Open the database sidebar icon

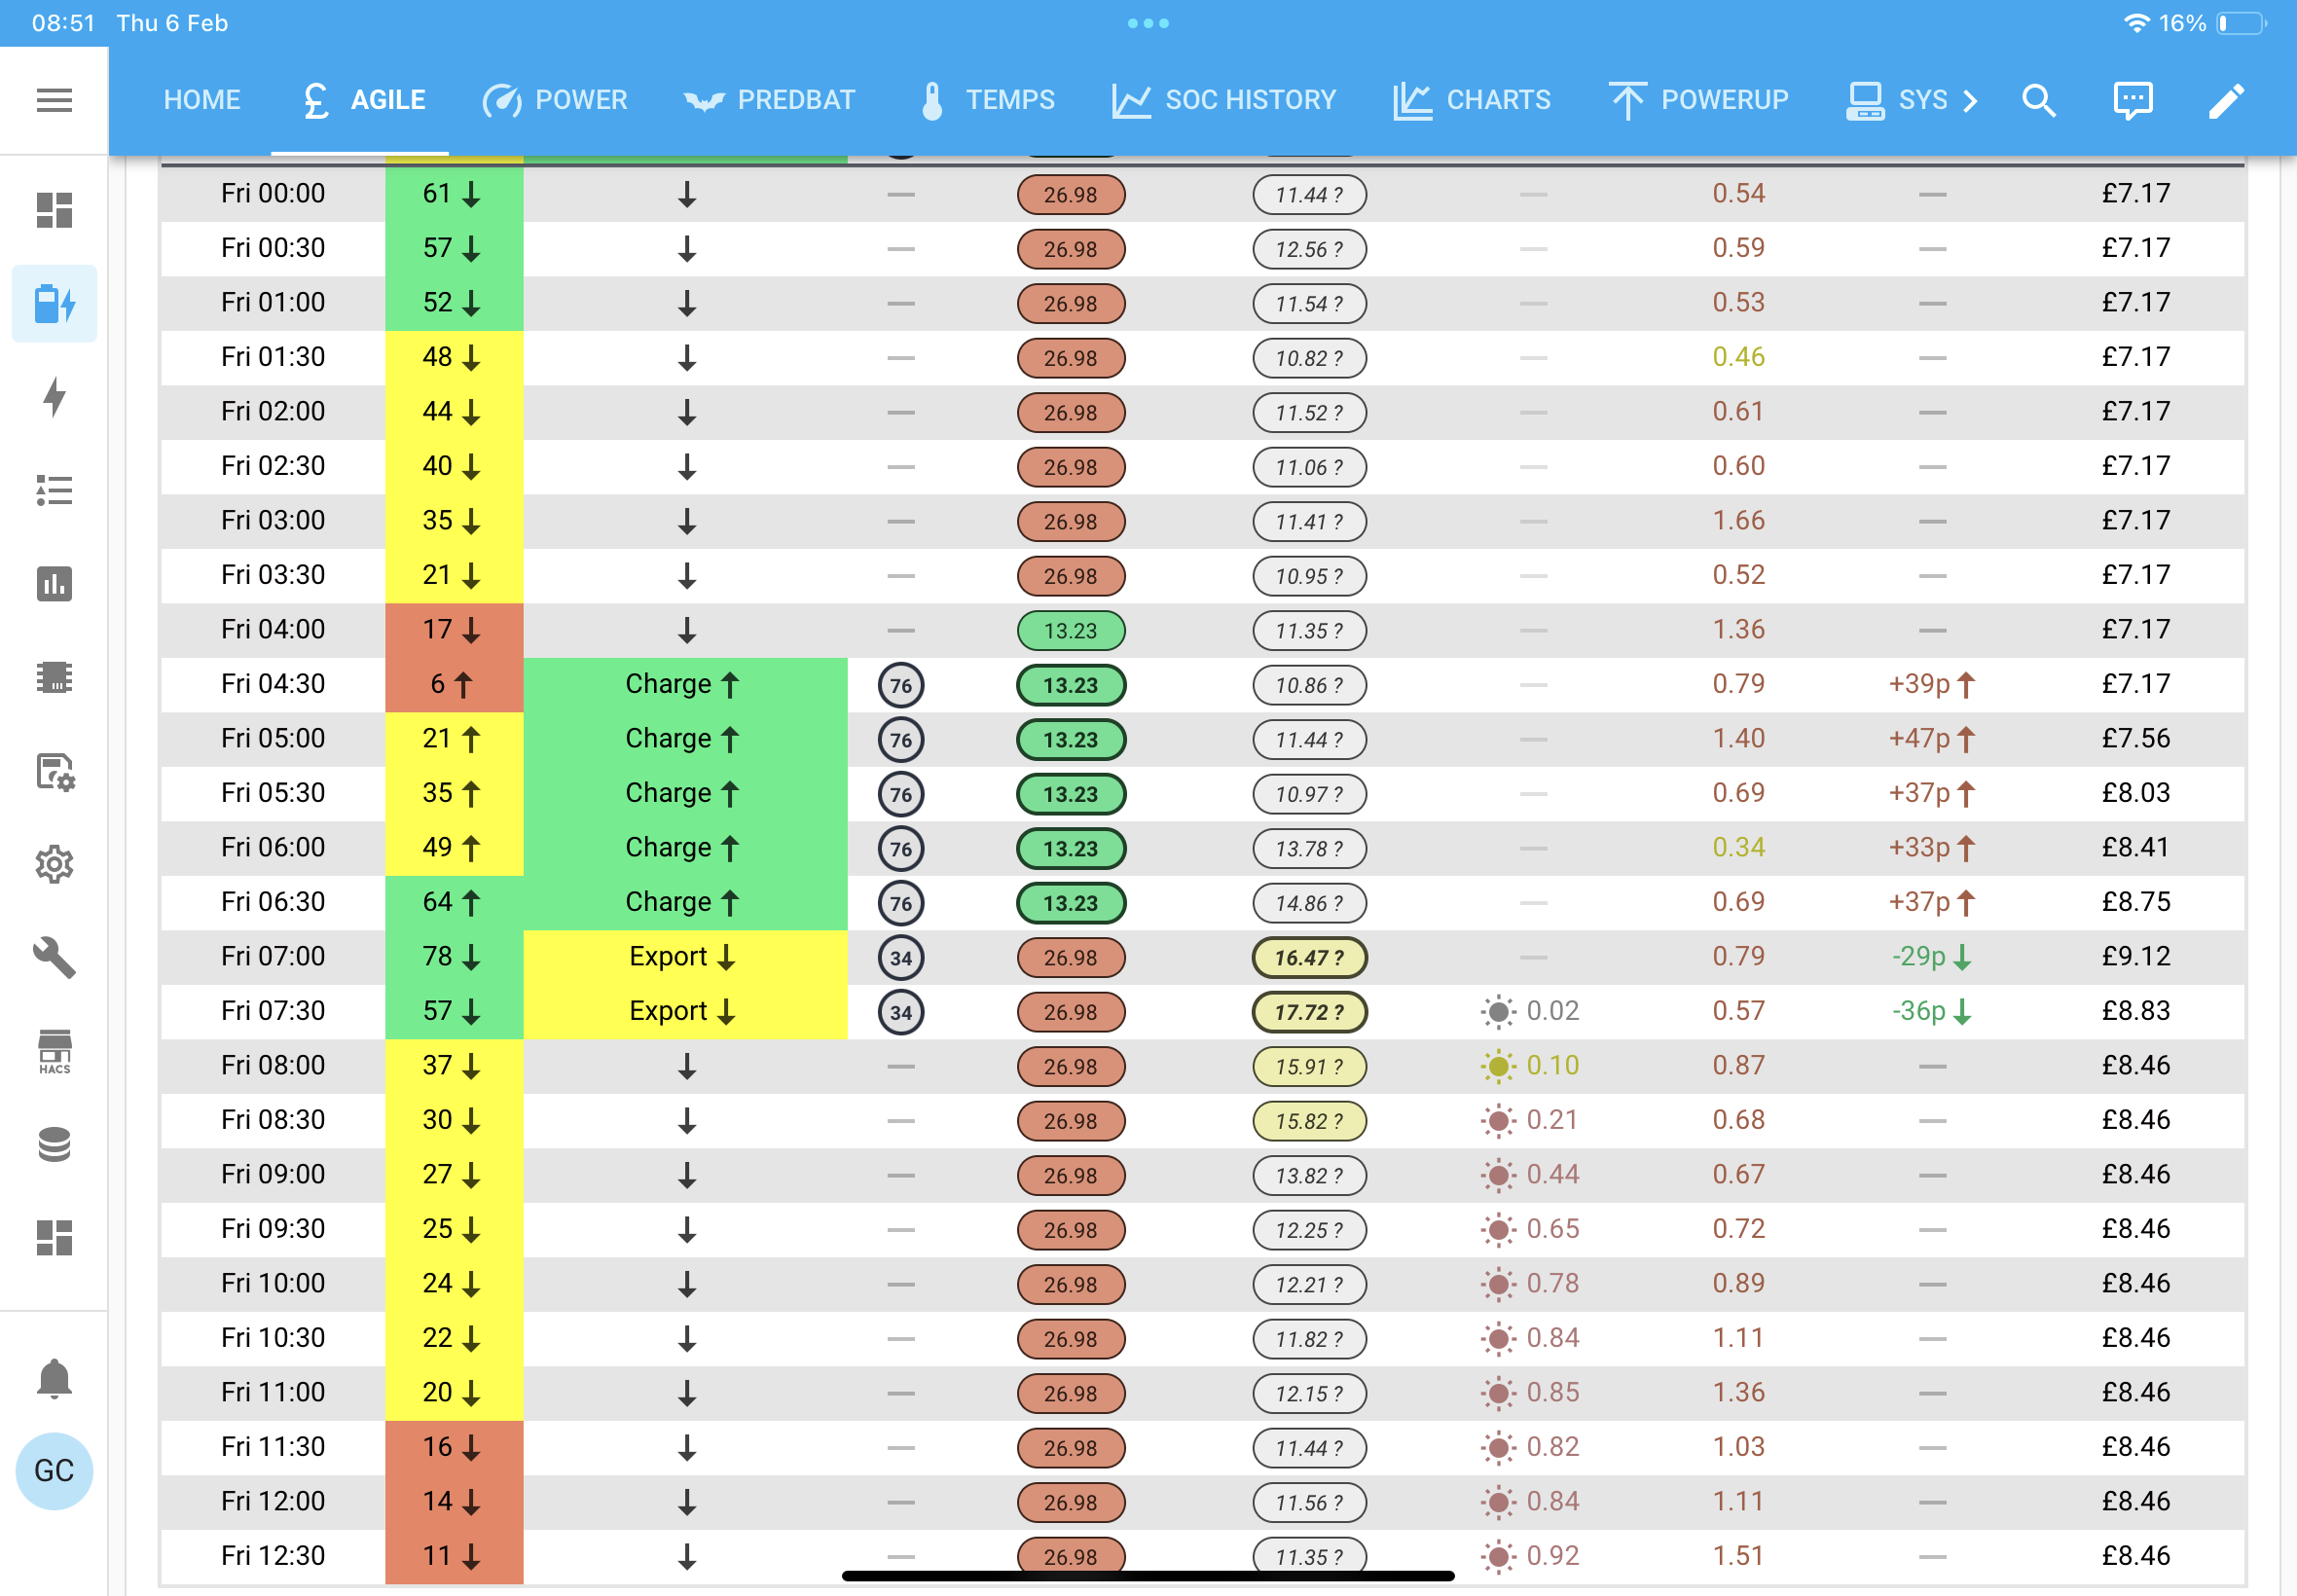[54, 1145]
